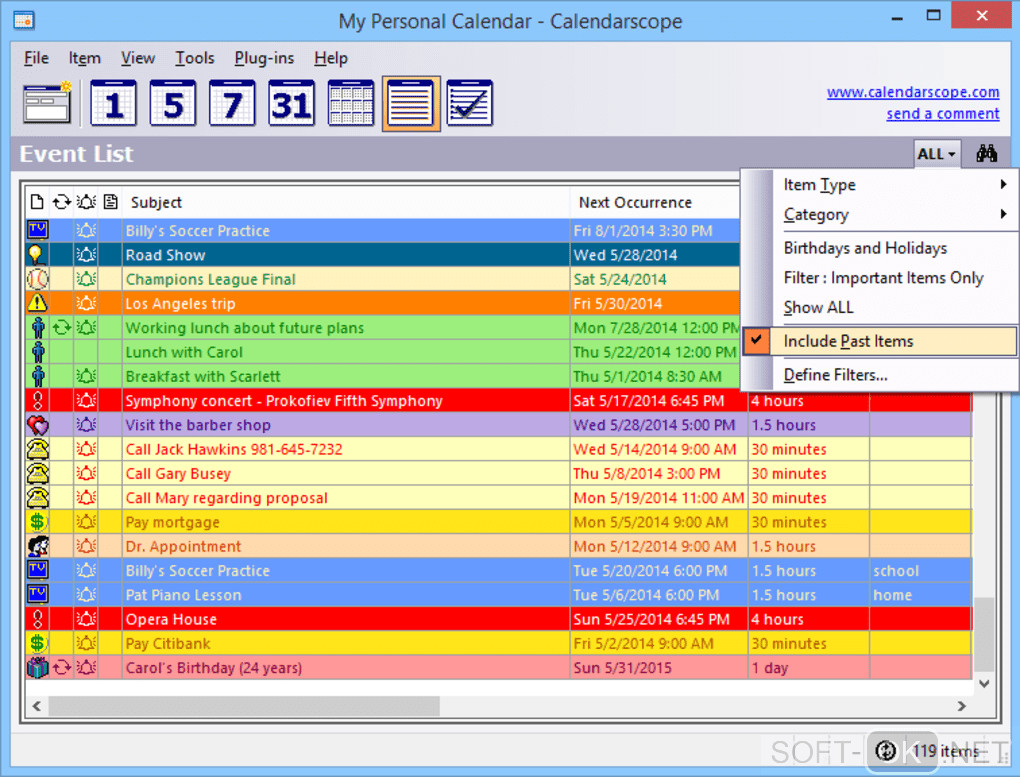Click the horizontal scrollbar thumb
1020x777 pixels.
coord(244,705)
